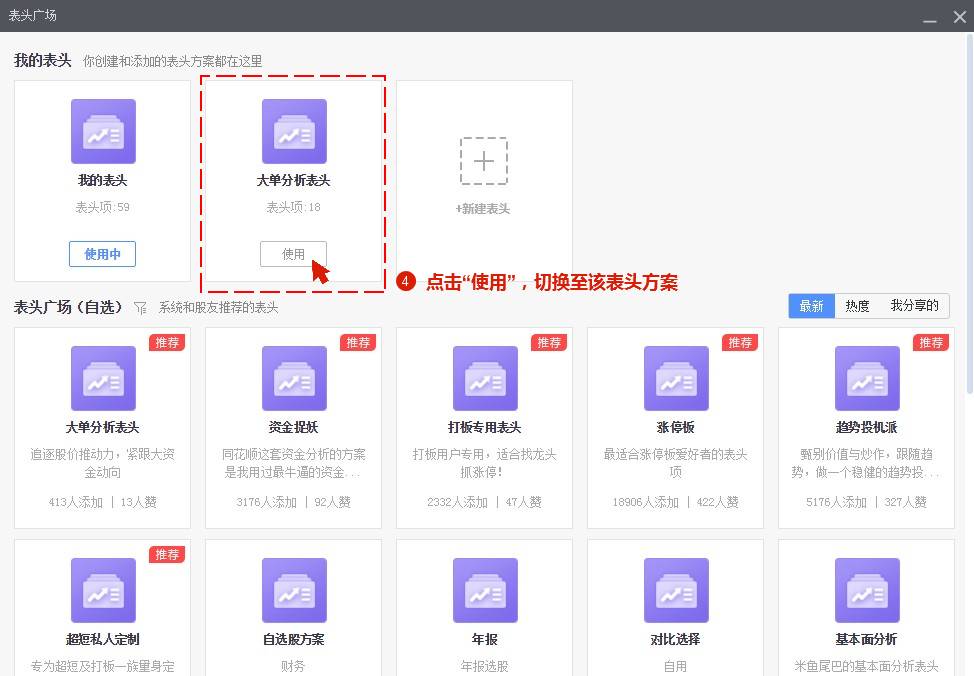This screenshot has height=676, width=974.
Task: Click the 推荐 badge on 超短私人定制 card
Action: point(167,555)
